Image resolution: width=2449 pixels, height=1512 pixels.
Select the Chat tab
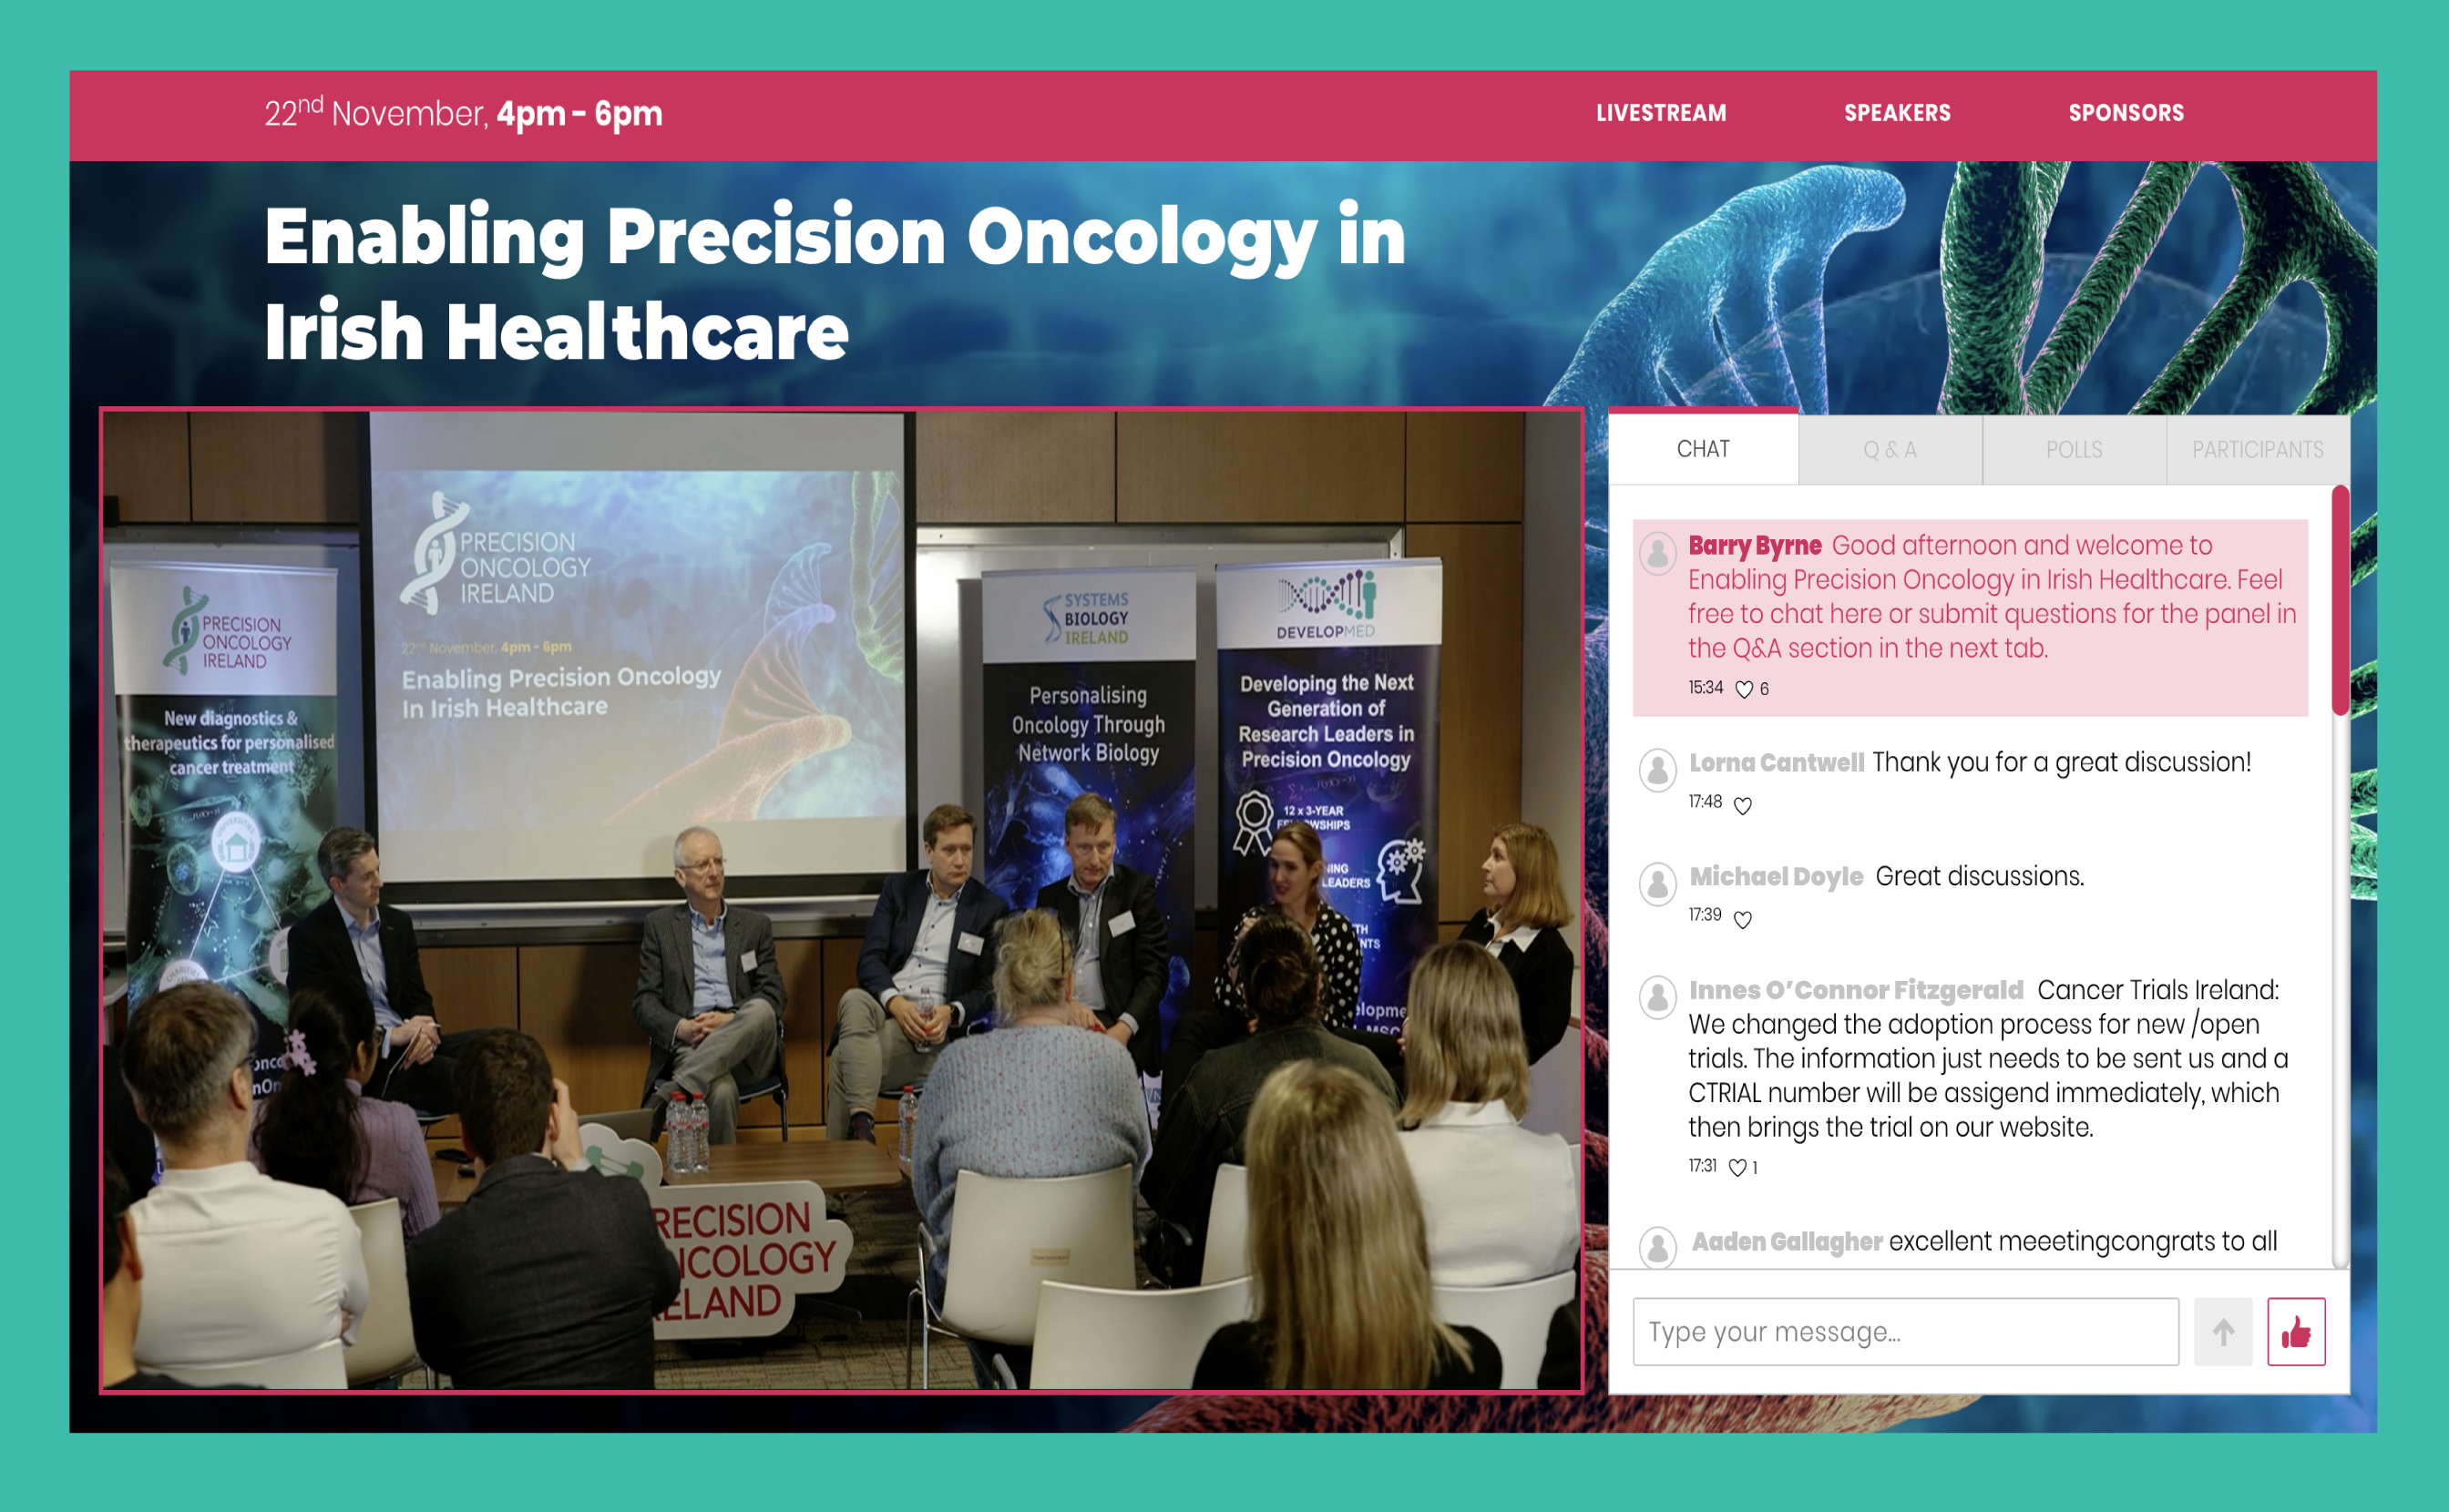(1702, 449)
